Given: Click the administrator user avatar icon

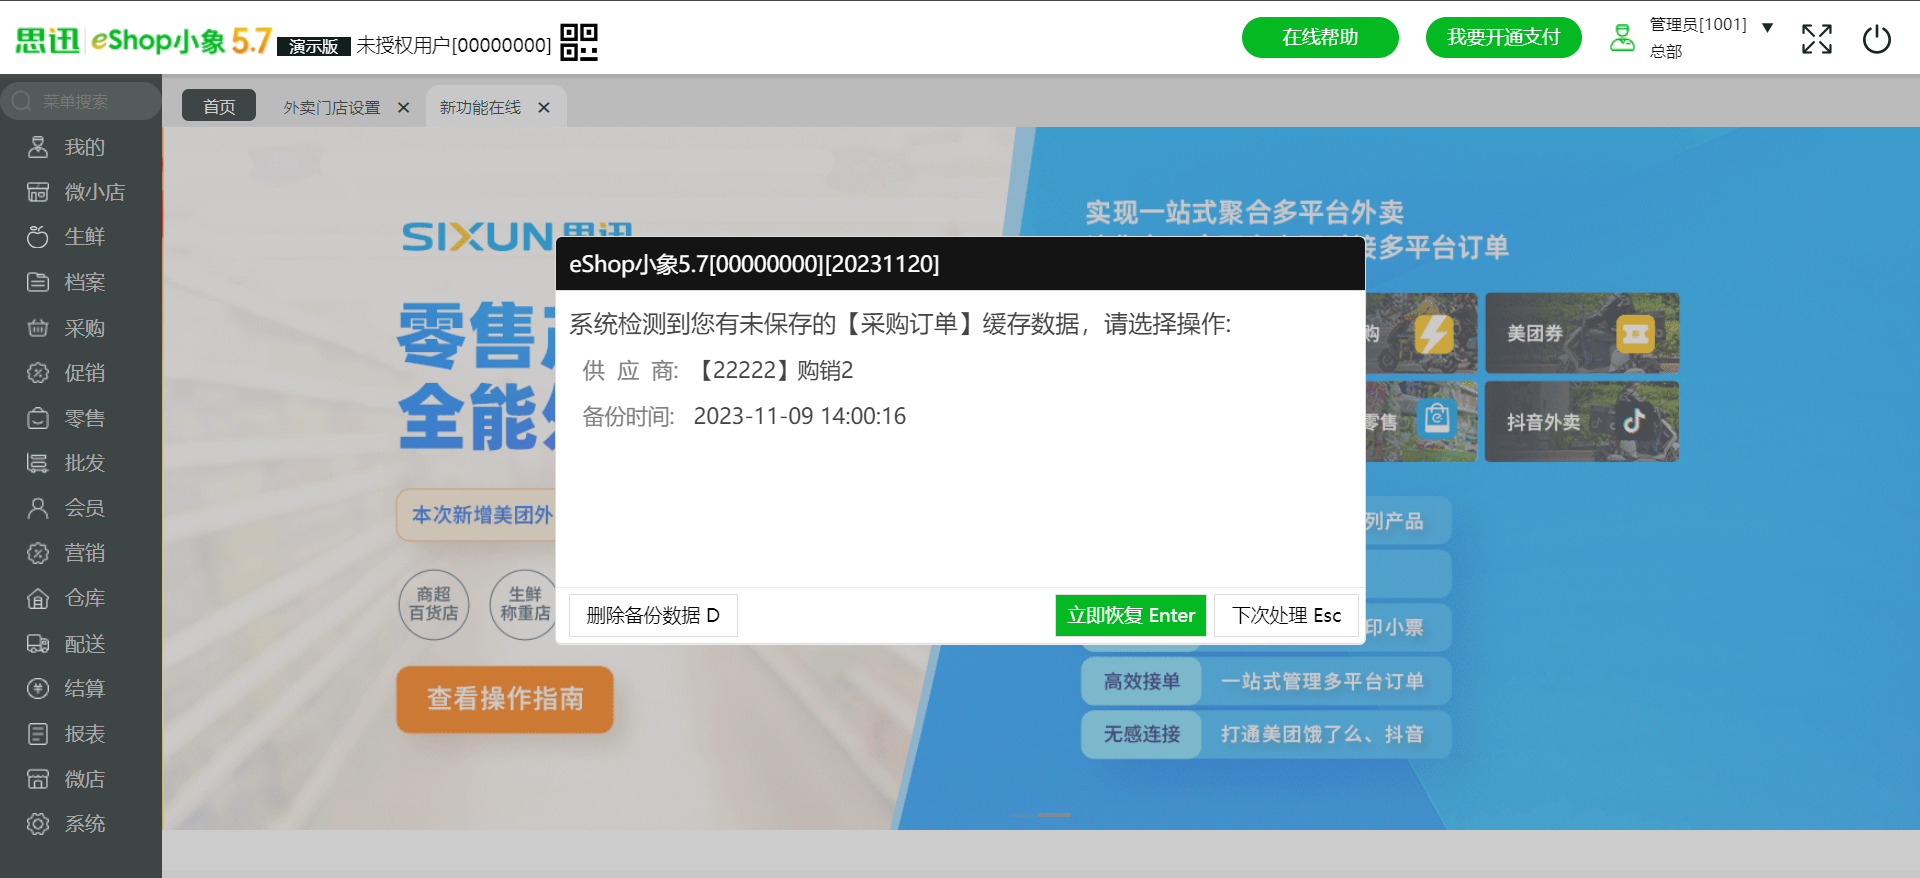Looking at the screenshot, I should click(x=1622, y=38).
